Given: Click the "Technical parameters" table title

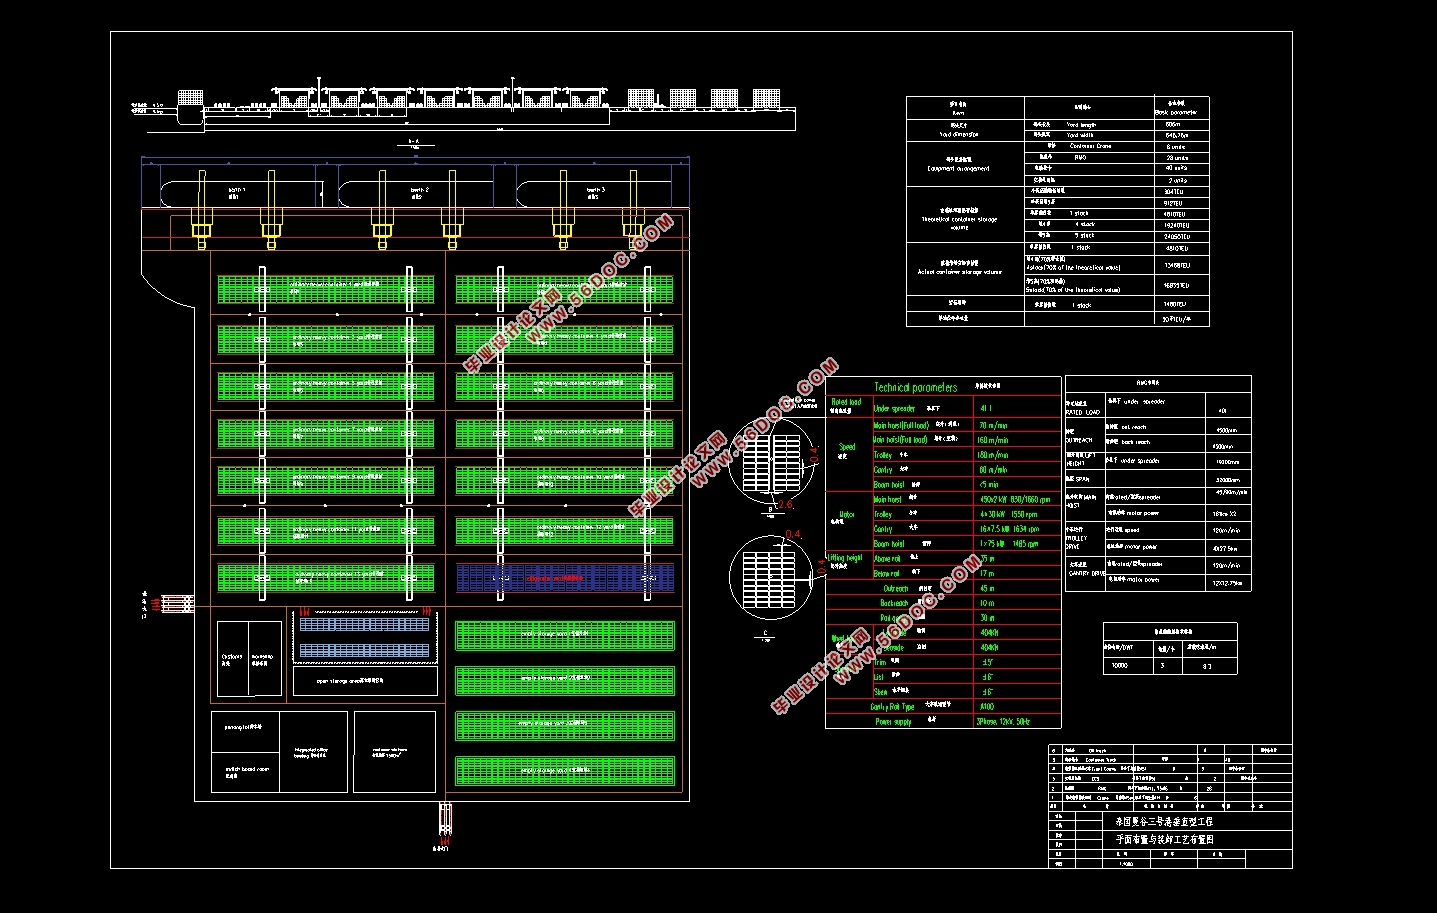Looking at the screenshot, I should [915, 387].
